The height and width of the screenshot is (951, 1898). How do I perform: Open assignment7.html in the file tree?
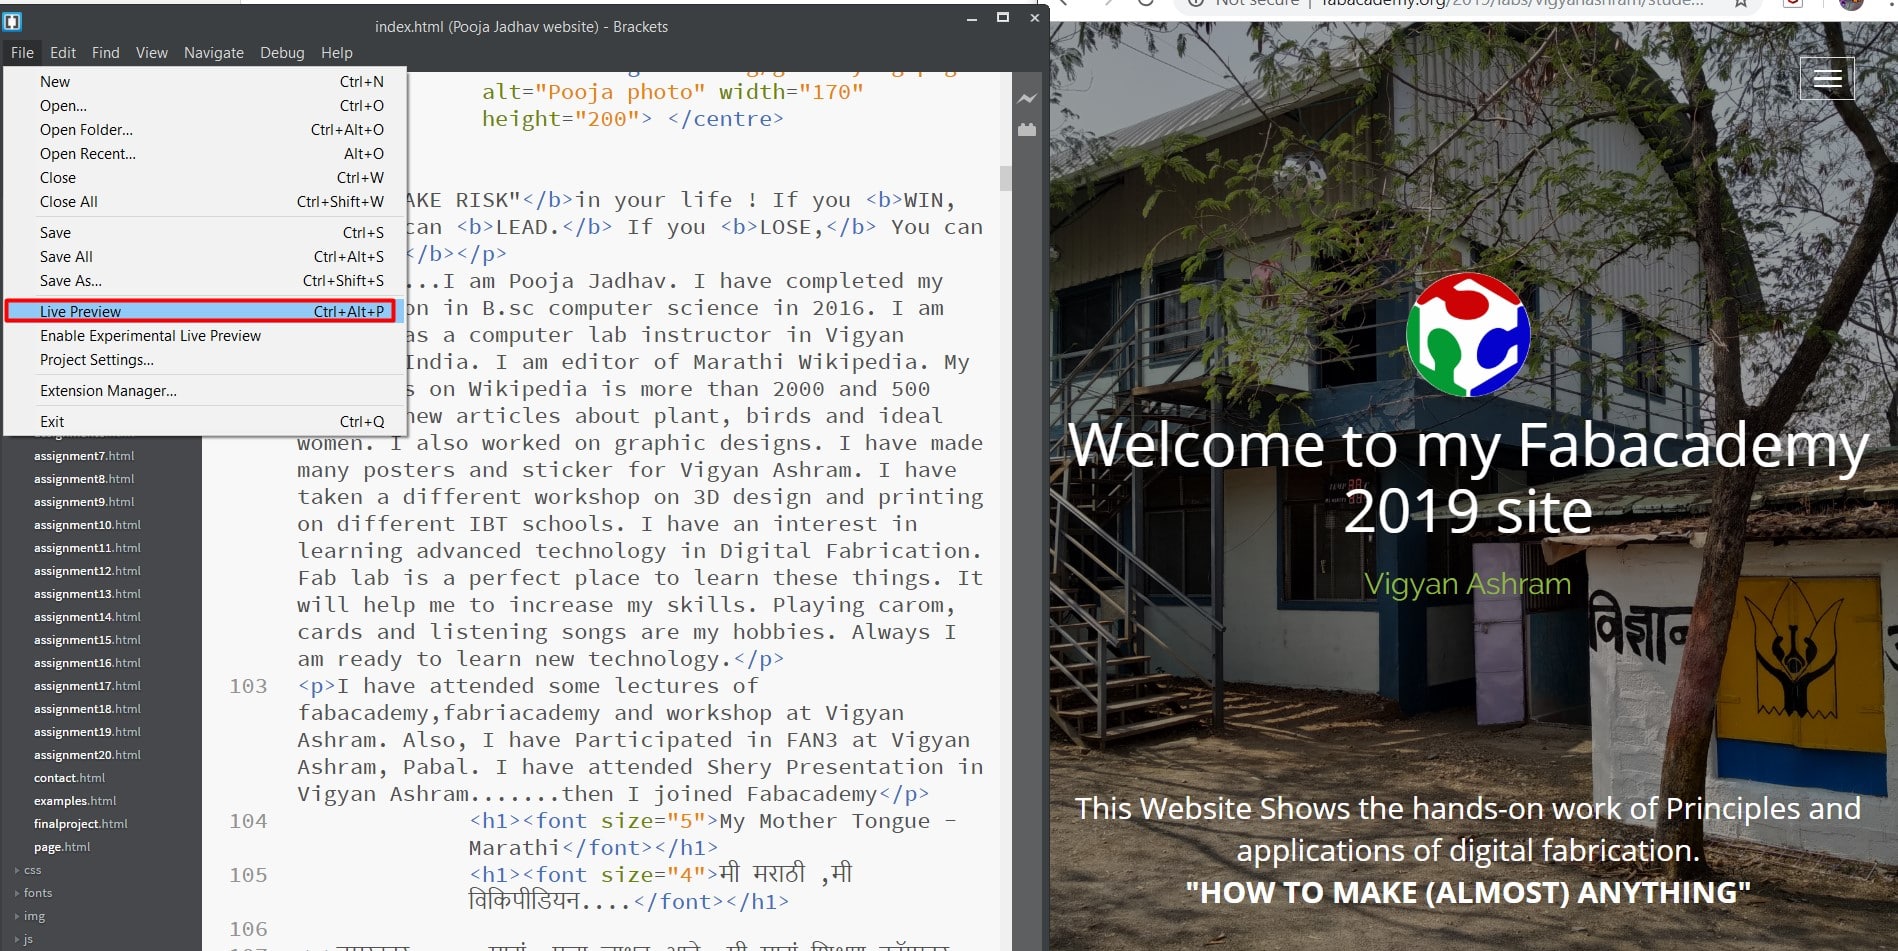click(84, 456)
